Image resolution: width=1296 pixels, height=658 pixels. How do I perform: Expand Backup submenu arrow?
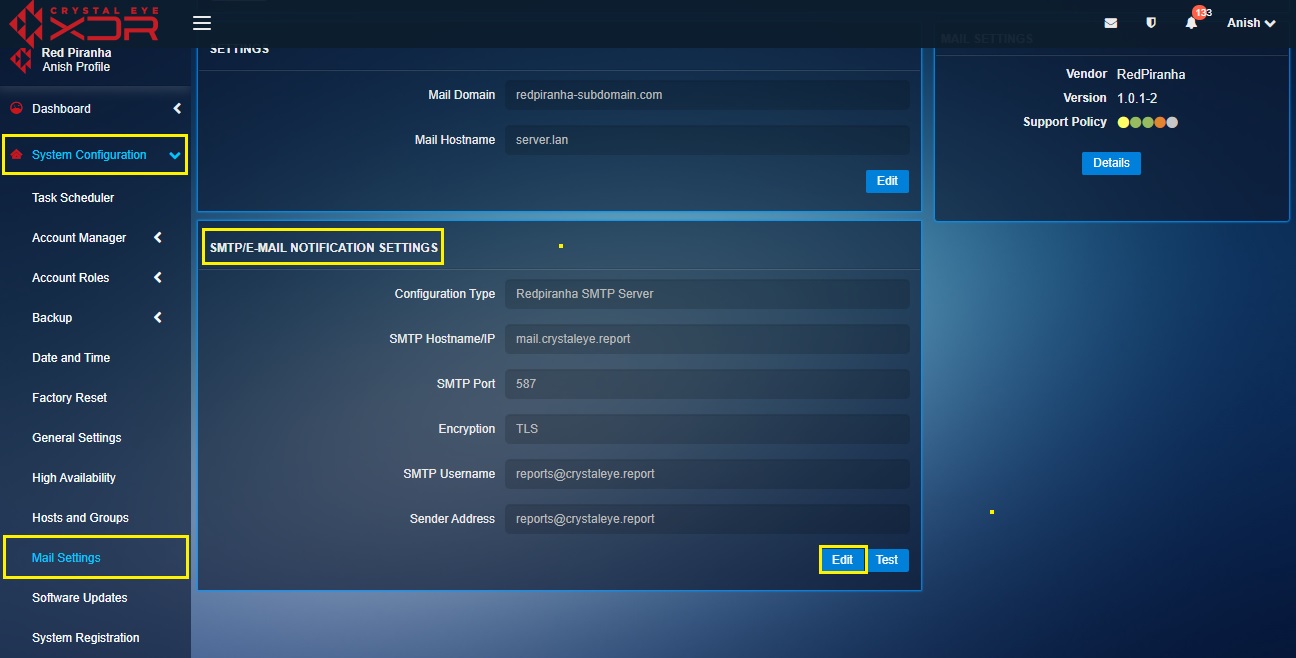pyautogui.click(x=158, y=318)
